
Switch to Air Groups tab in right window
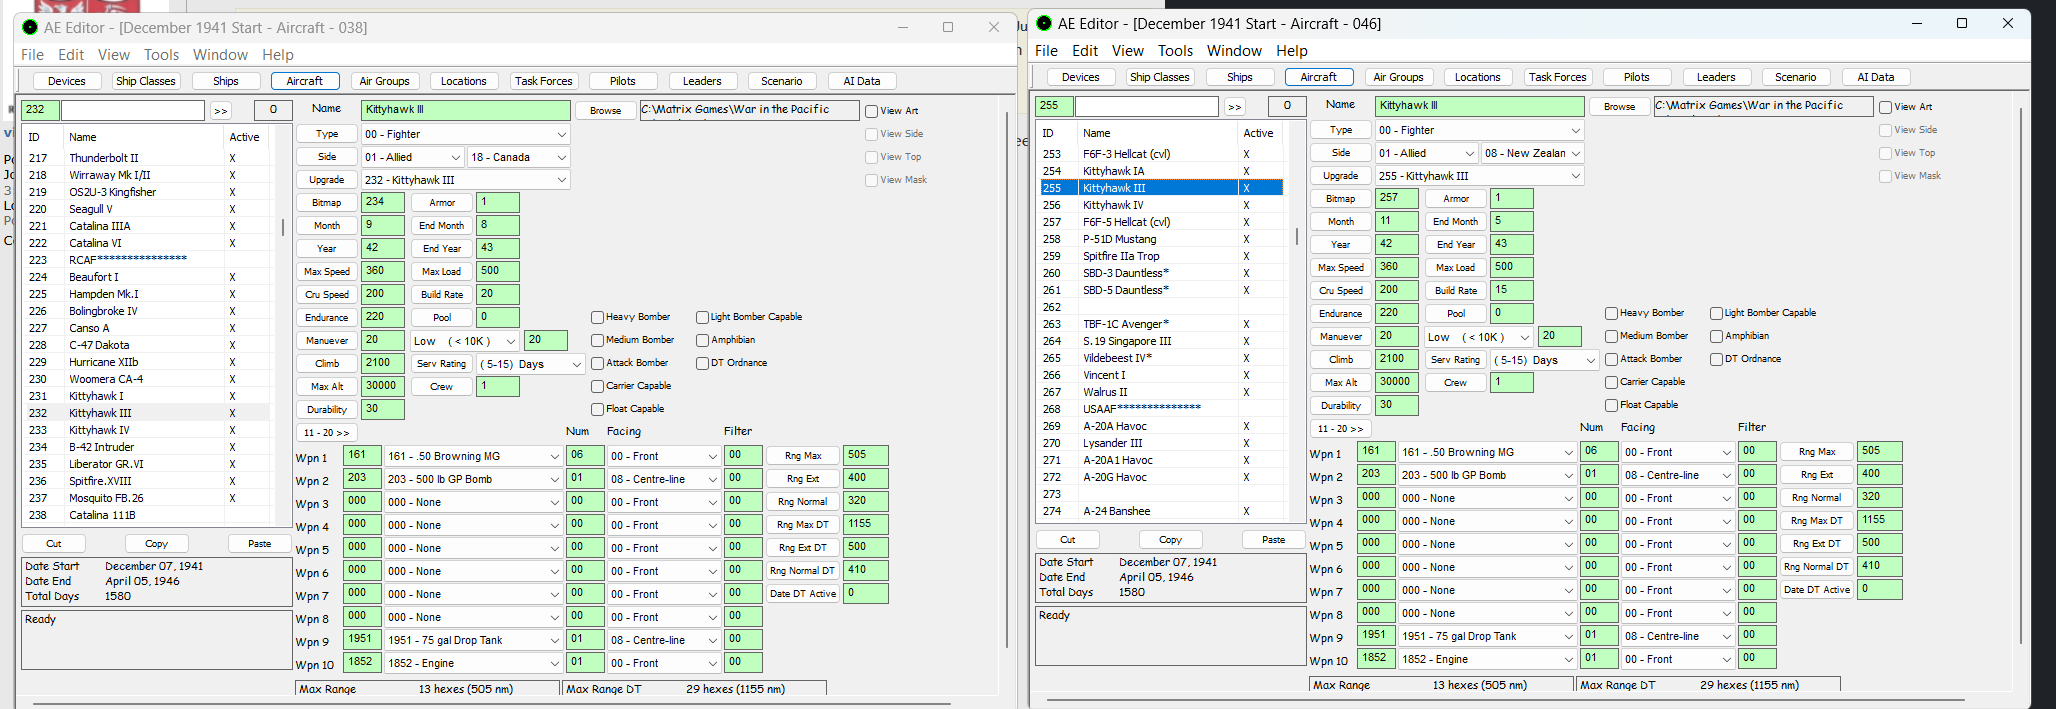(x=1398, y=77)
